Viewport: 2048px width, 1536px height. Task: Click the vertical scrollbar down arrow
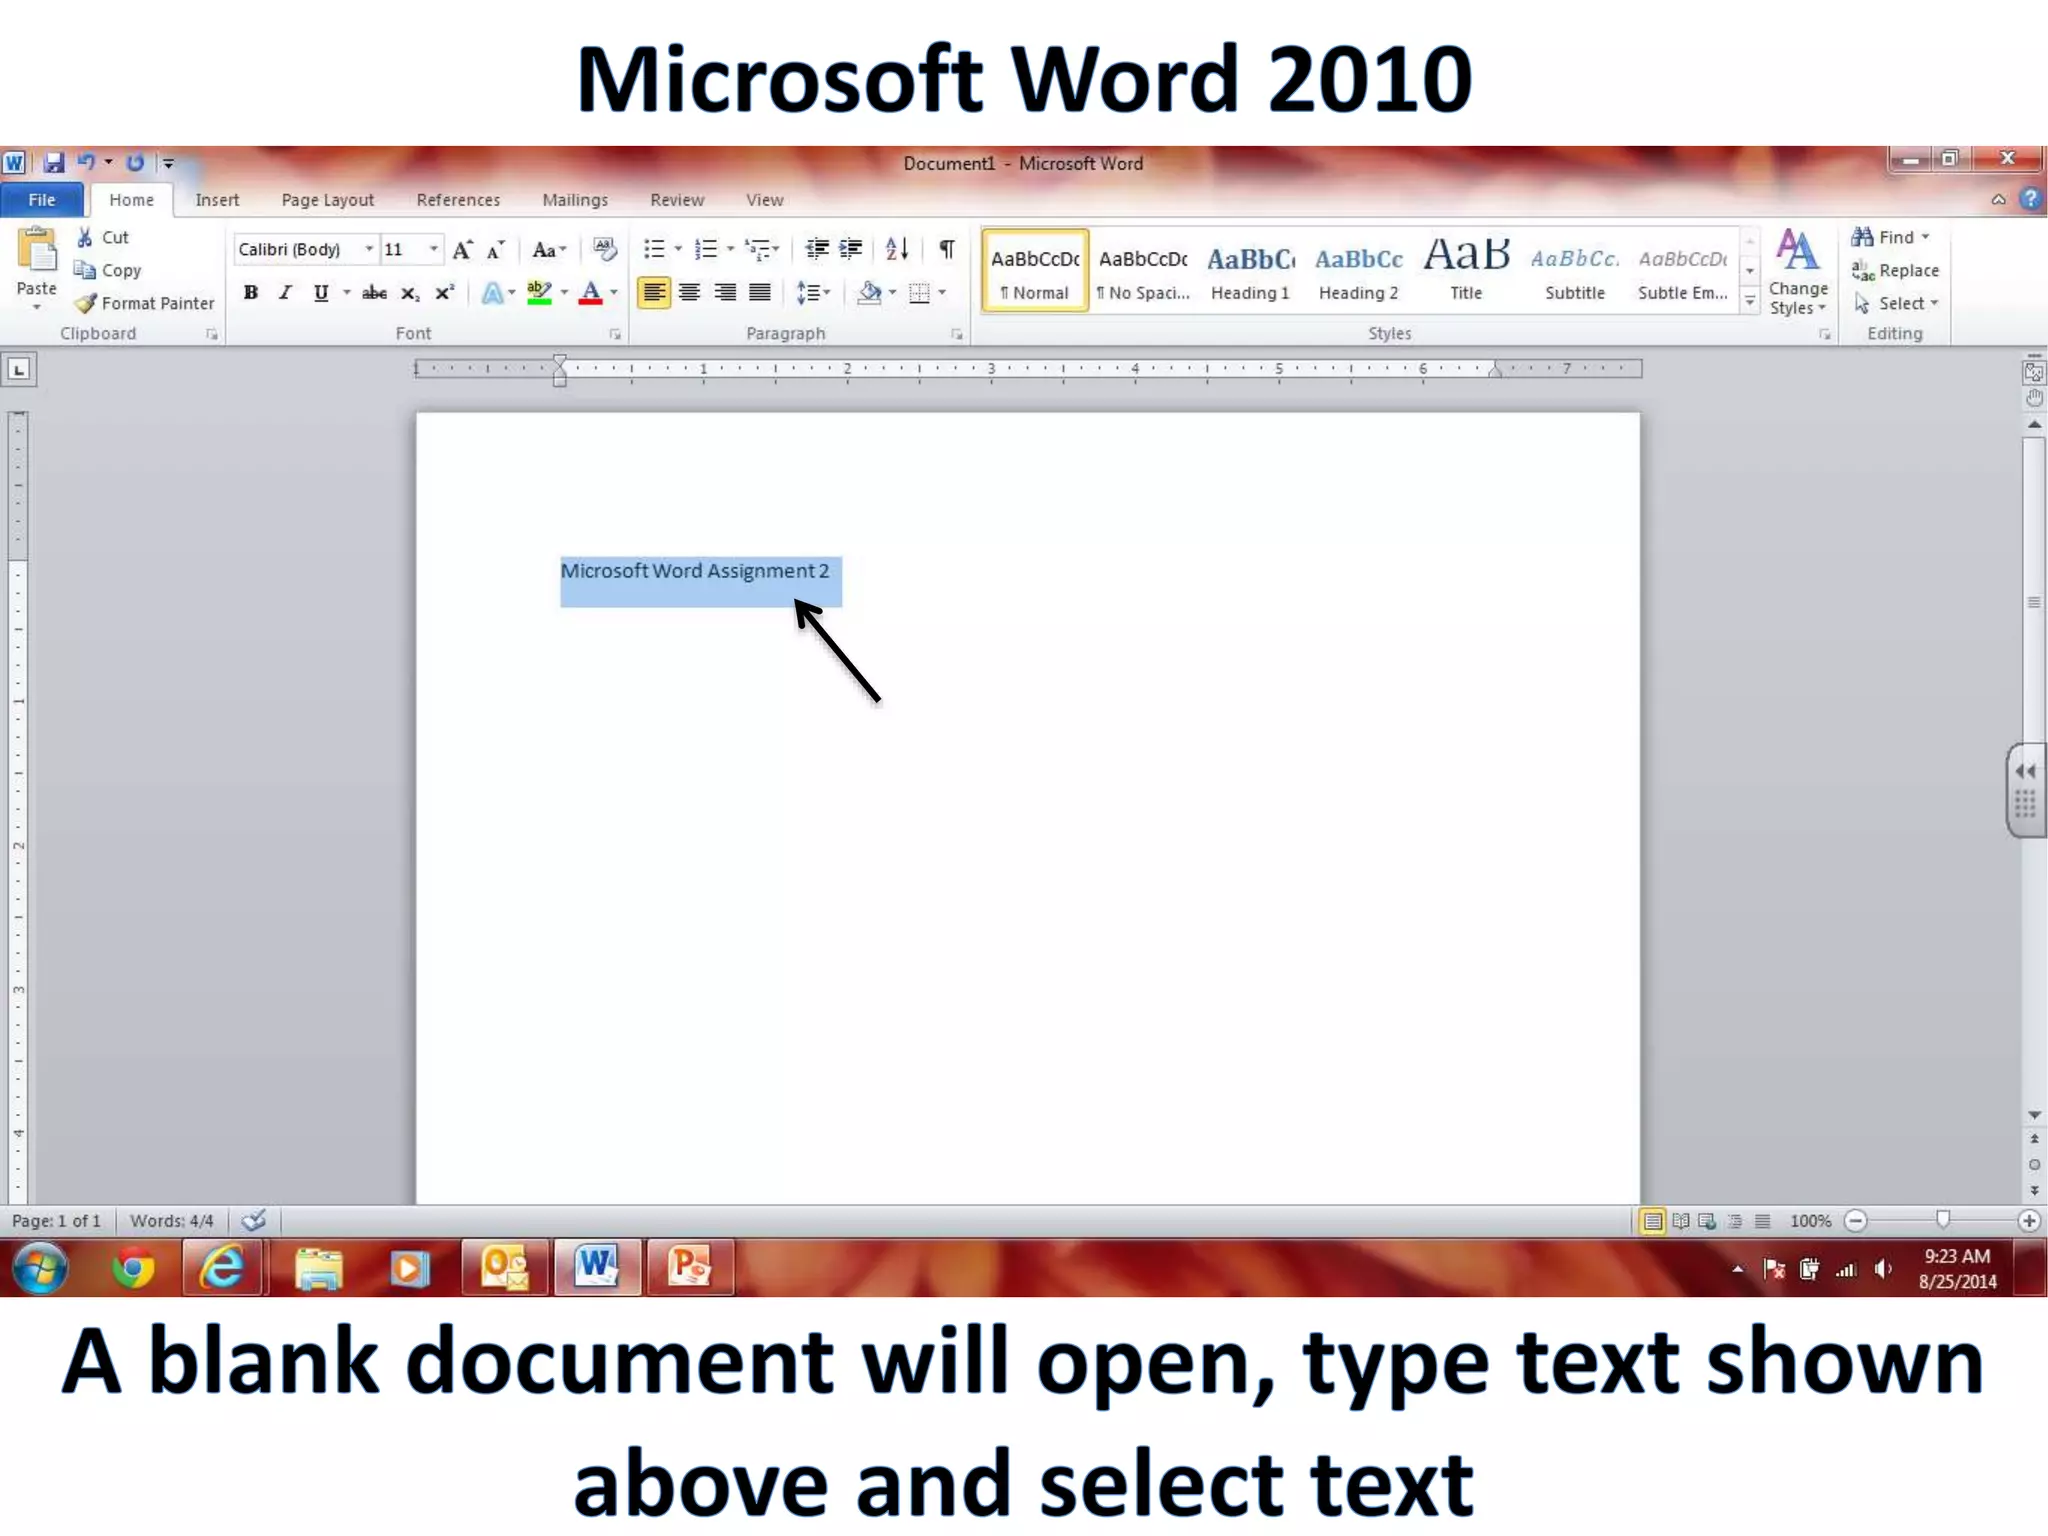[x=2034, y=1115]
